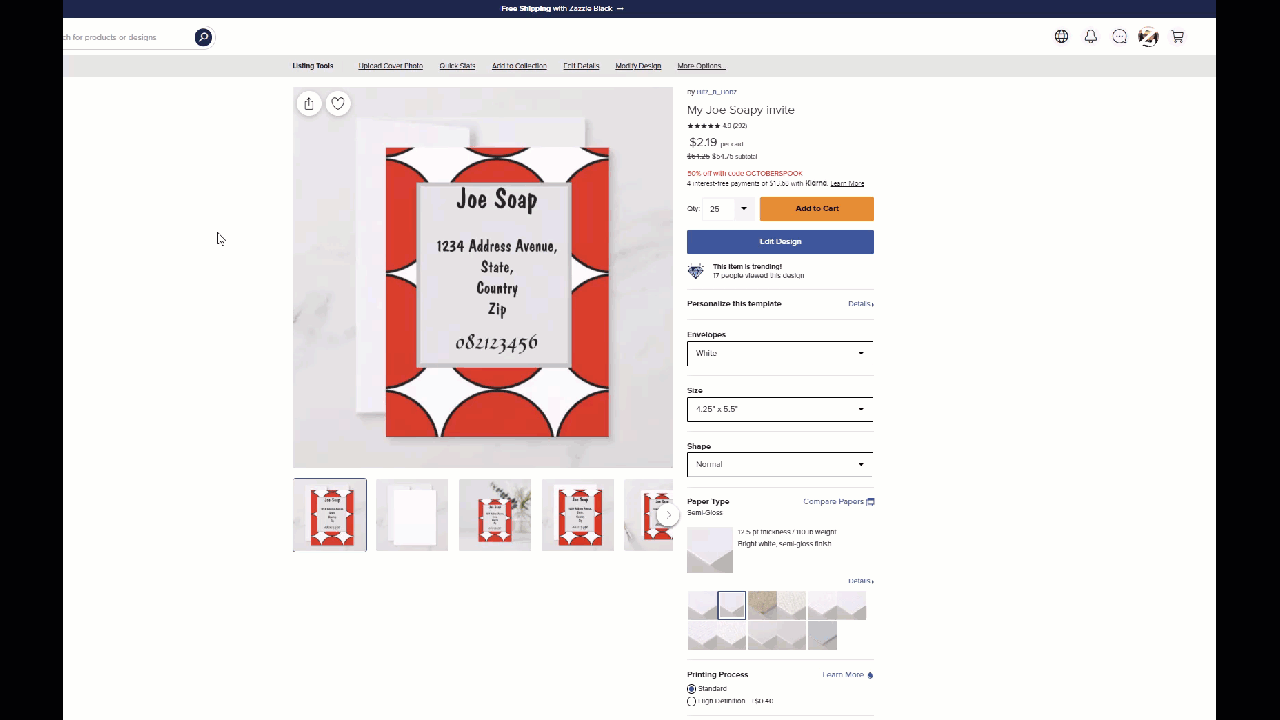Click the share icon on product image
The image size is (1280, 720).
point(309,103)
